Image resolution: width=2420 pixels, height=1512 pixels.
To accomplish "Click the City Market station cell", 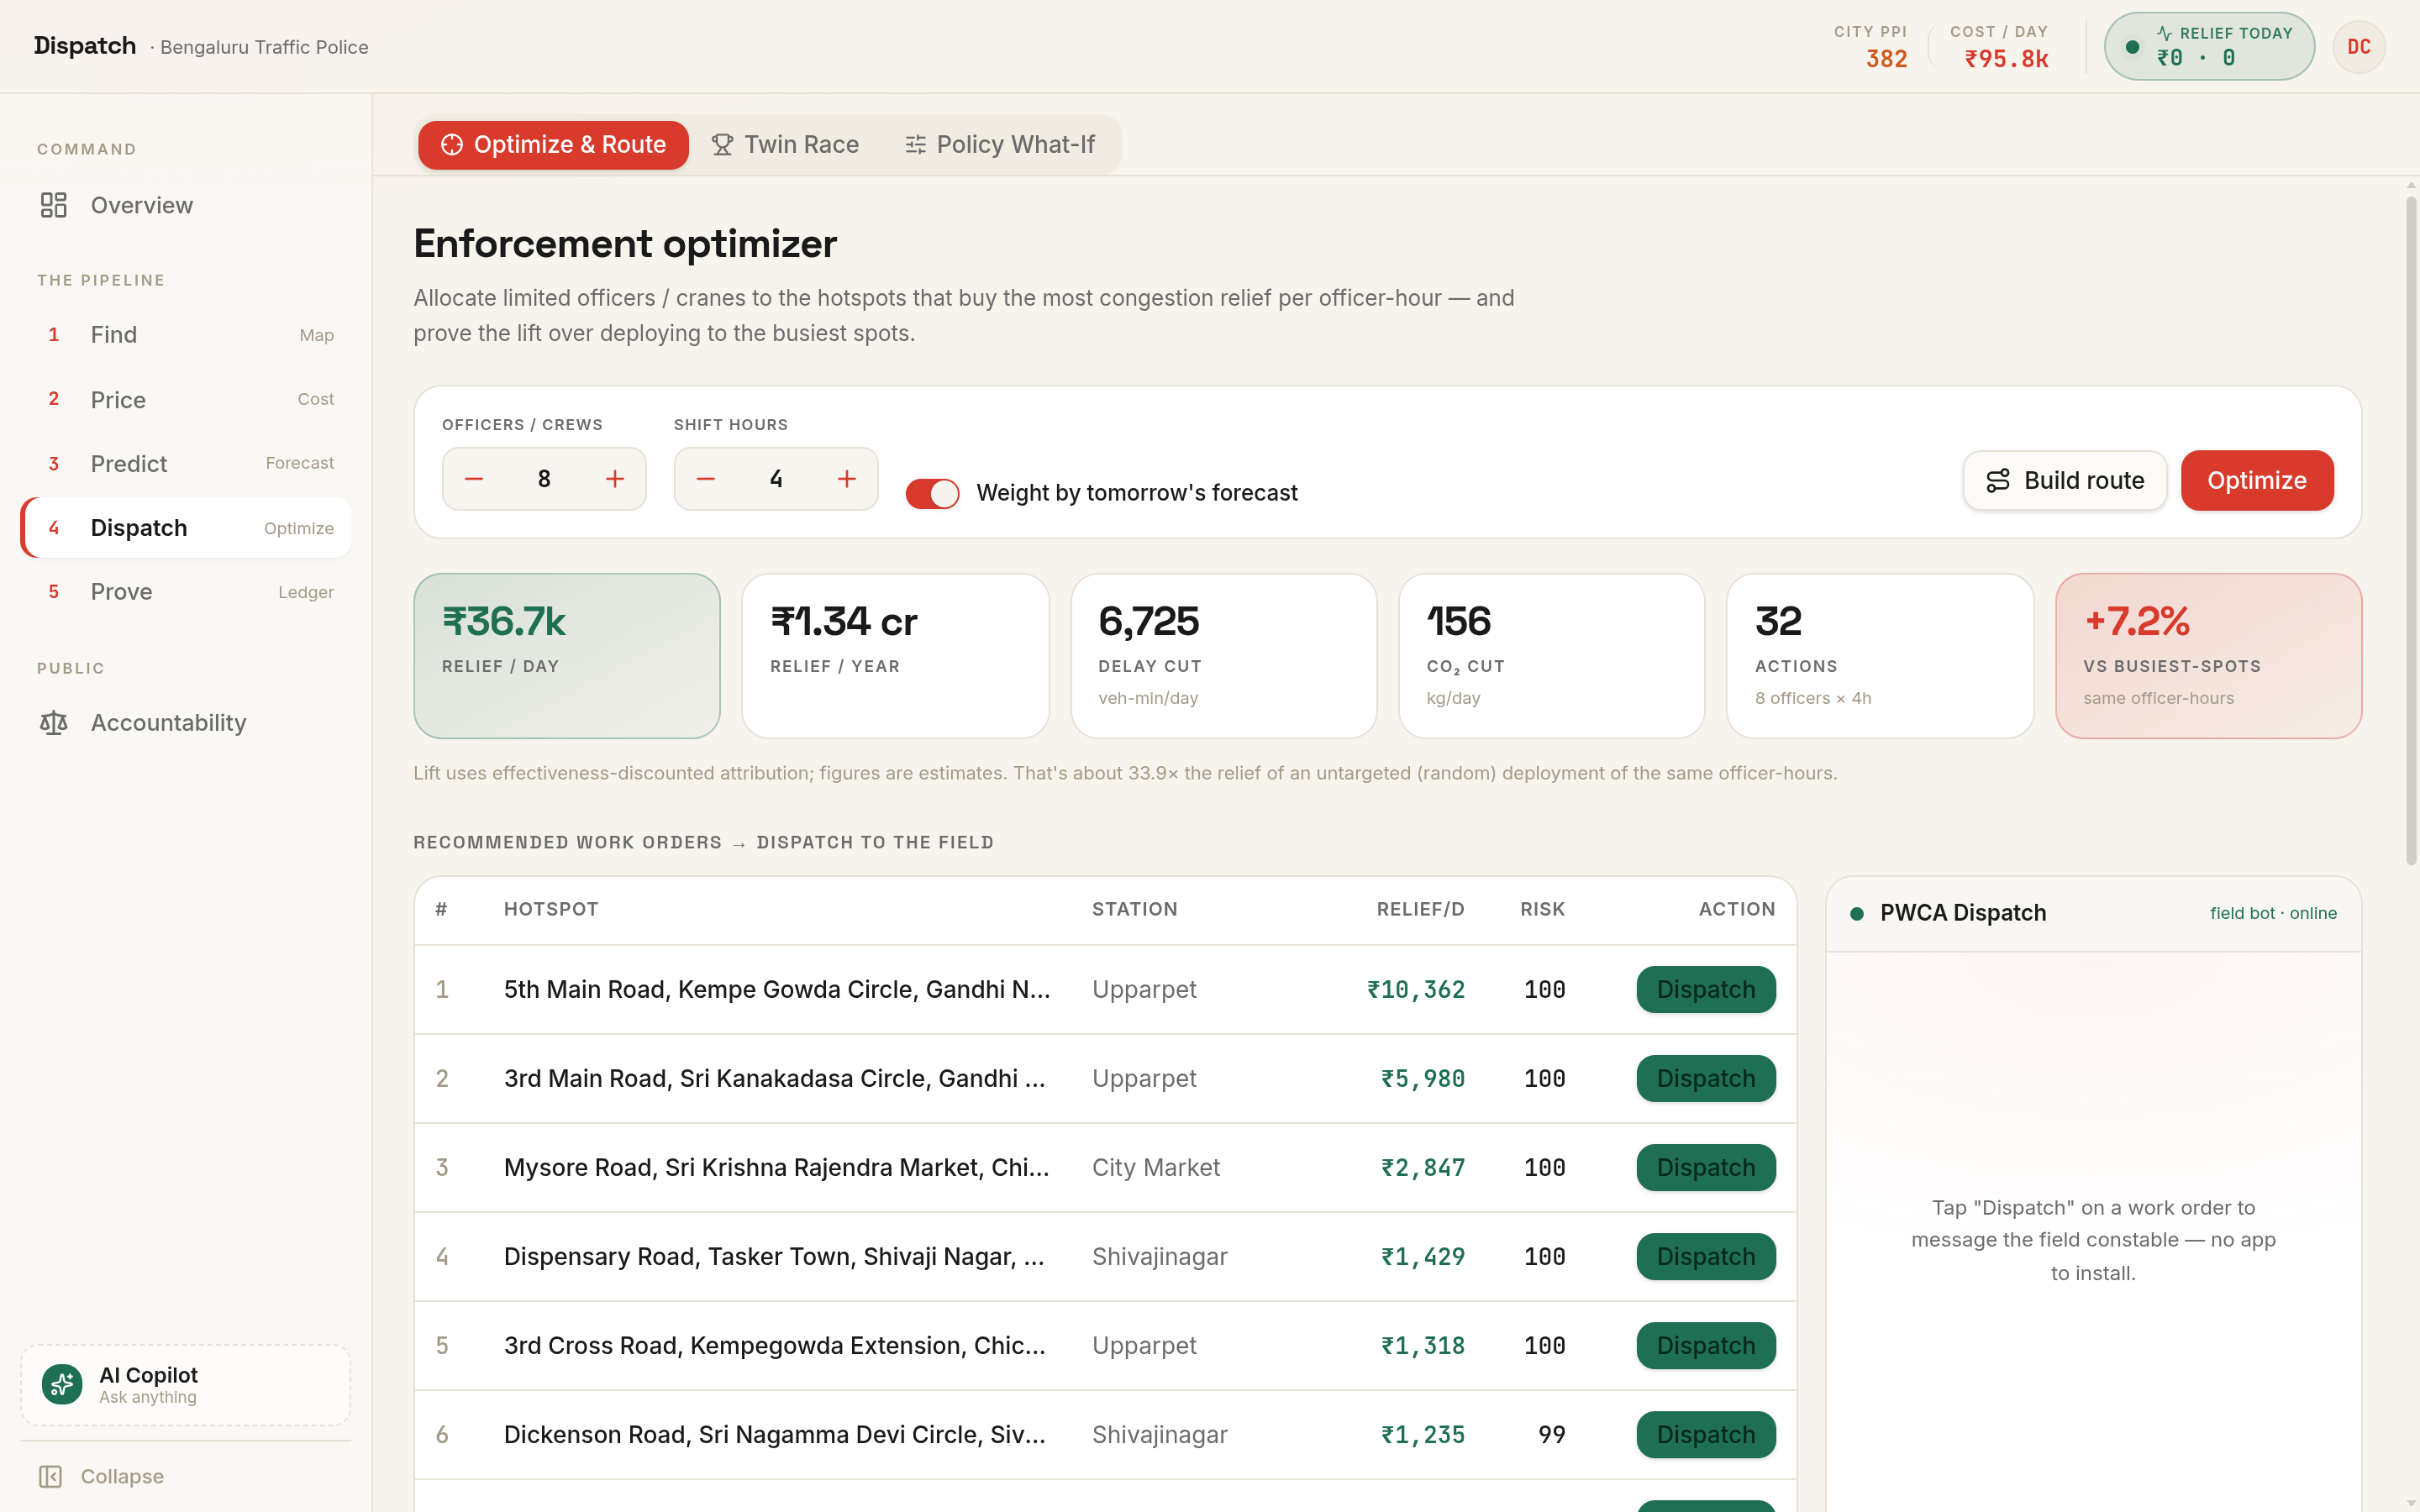I will [1156, 1167].
